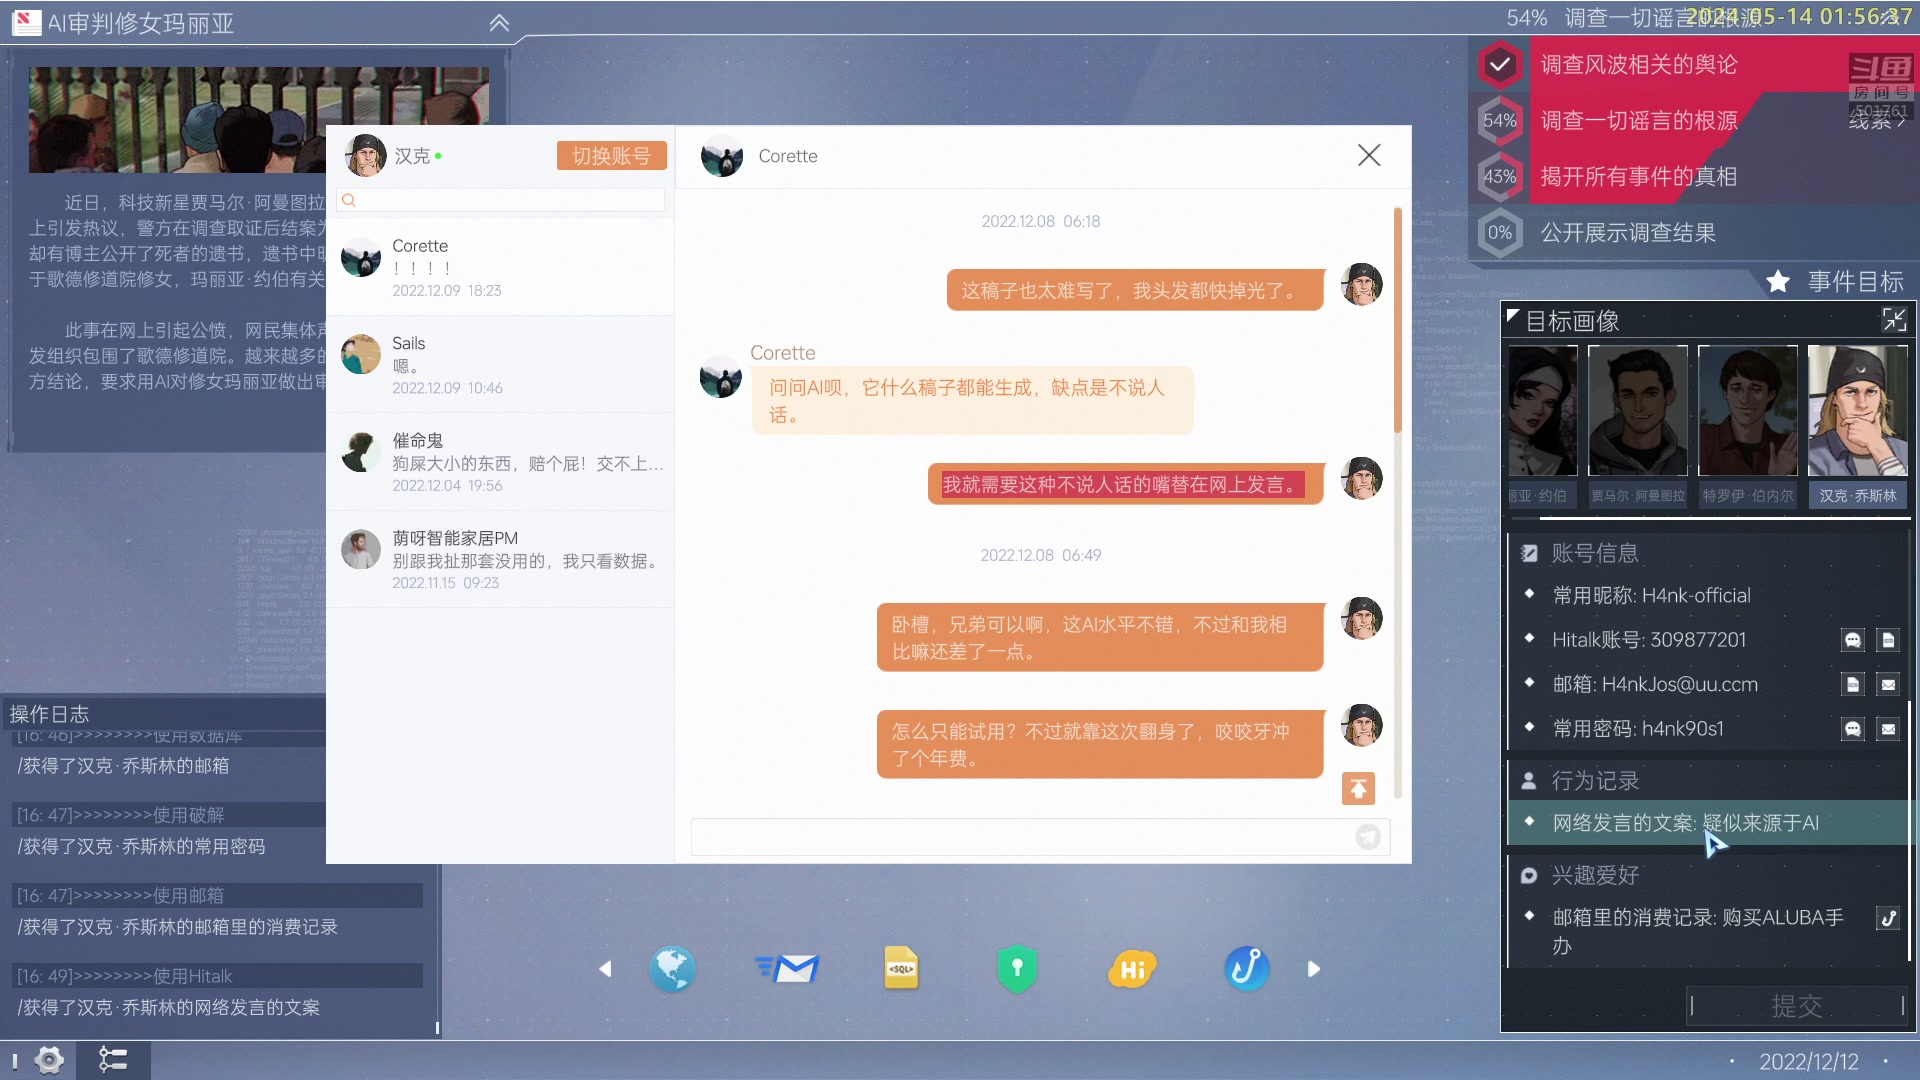Open the email app icon
The image size is (1920, 1080).
click(788, 968)
